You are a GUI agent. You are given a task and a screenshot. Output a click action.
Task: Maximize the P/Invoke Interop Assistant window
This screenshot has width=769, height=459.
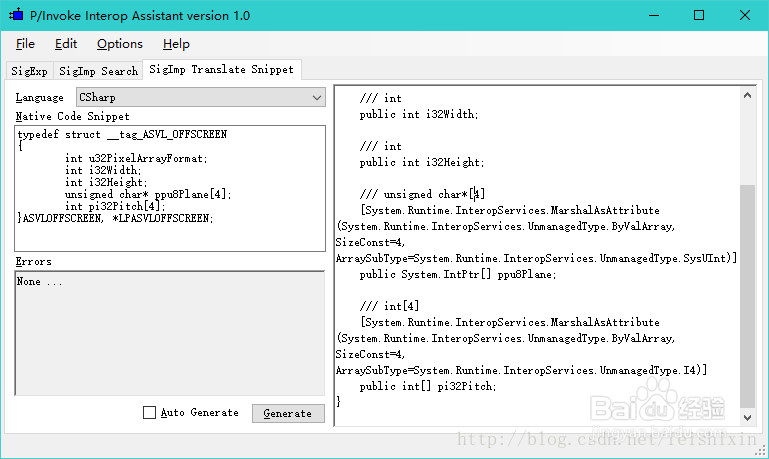pos(699,15)
